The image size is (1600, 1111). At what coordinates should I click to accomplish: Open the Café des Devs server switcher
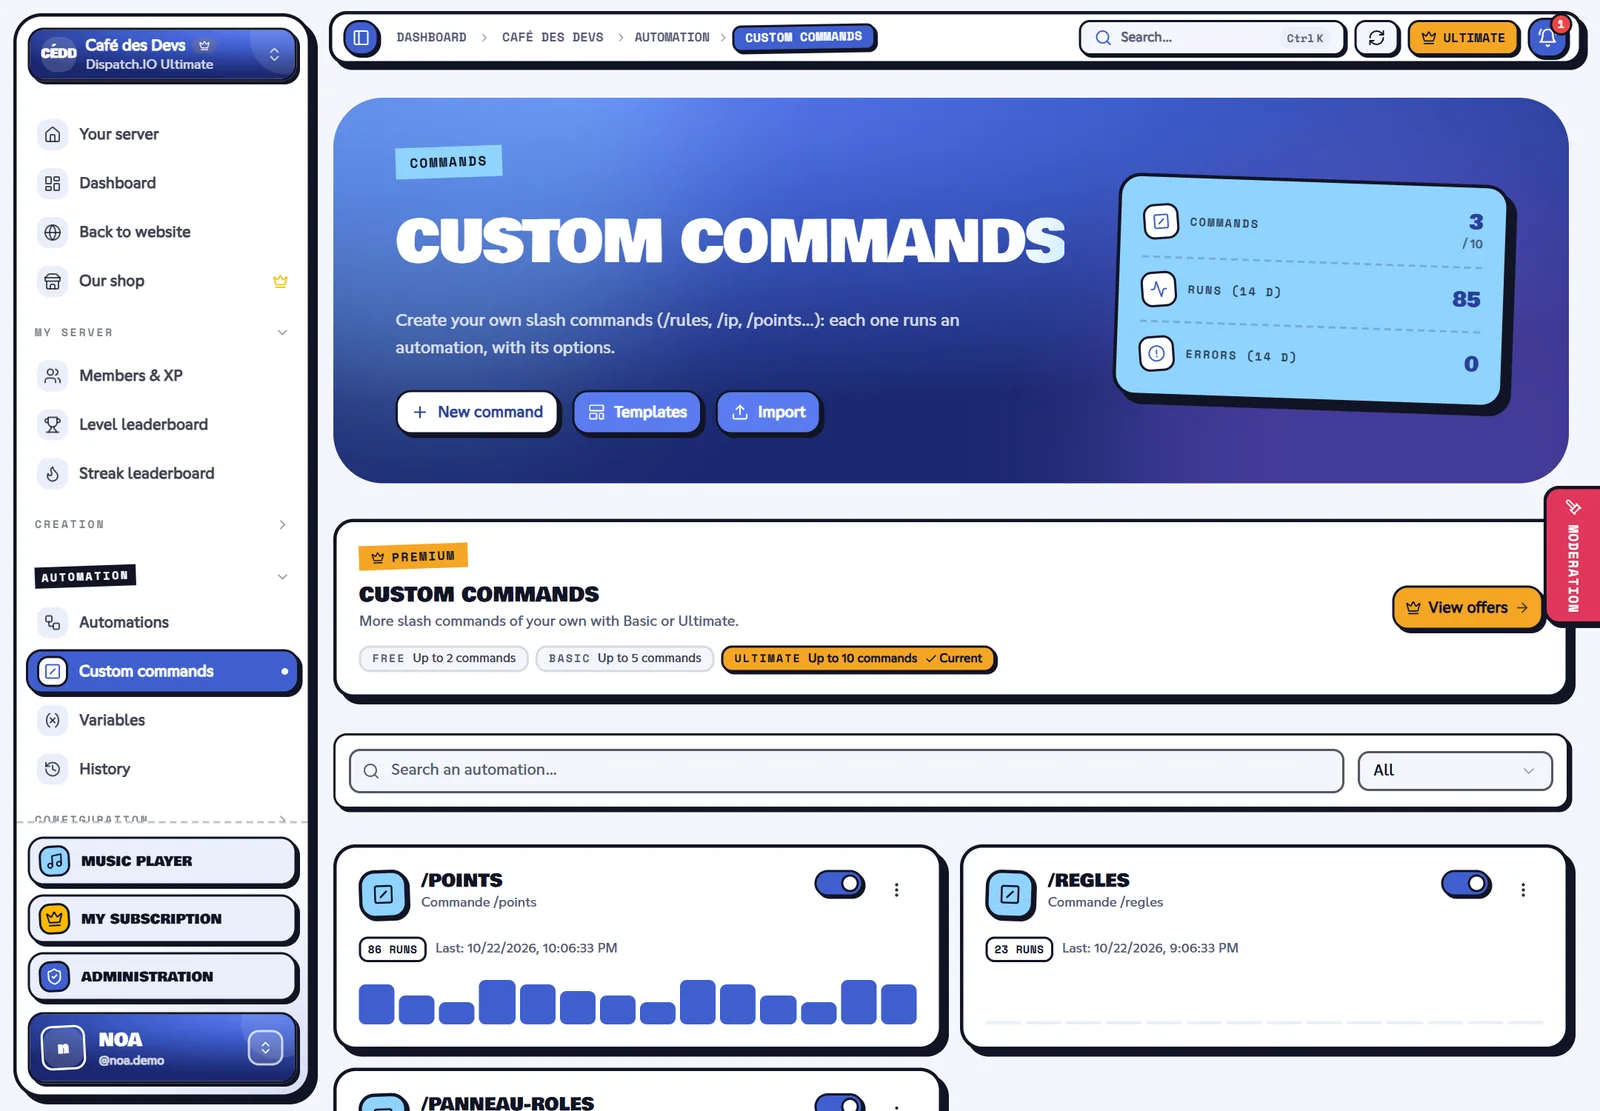[163, 54]
